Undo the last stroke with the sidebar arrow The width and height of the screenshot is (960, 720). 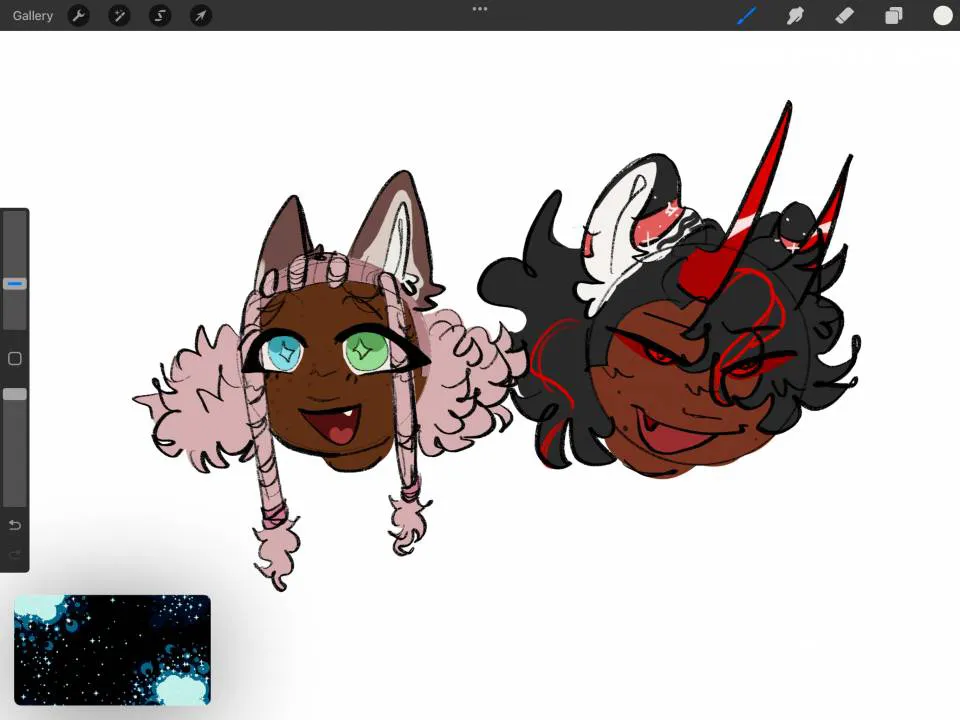(15, 526)
